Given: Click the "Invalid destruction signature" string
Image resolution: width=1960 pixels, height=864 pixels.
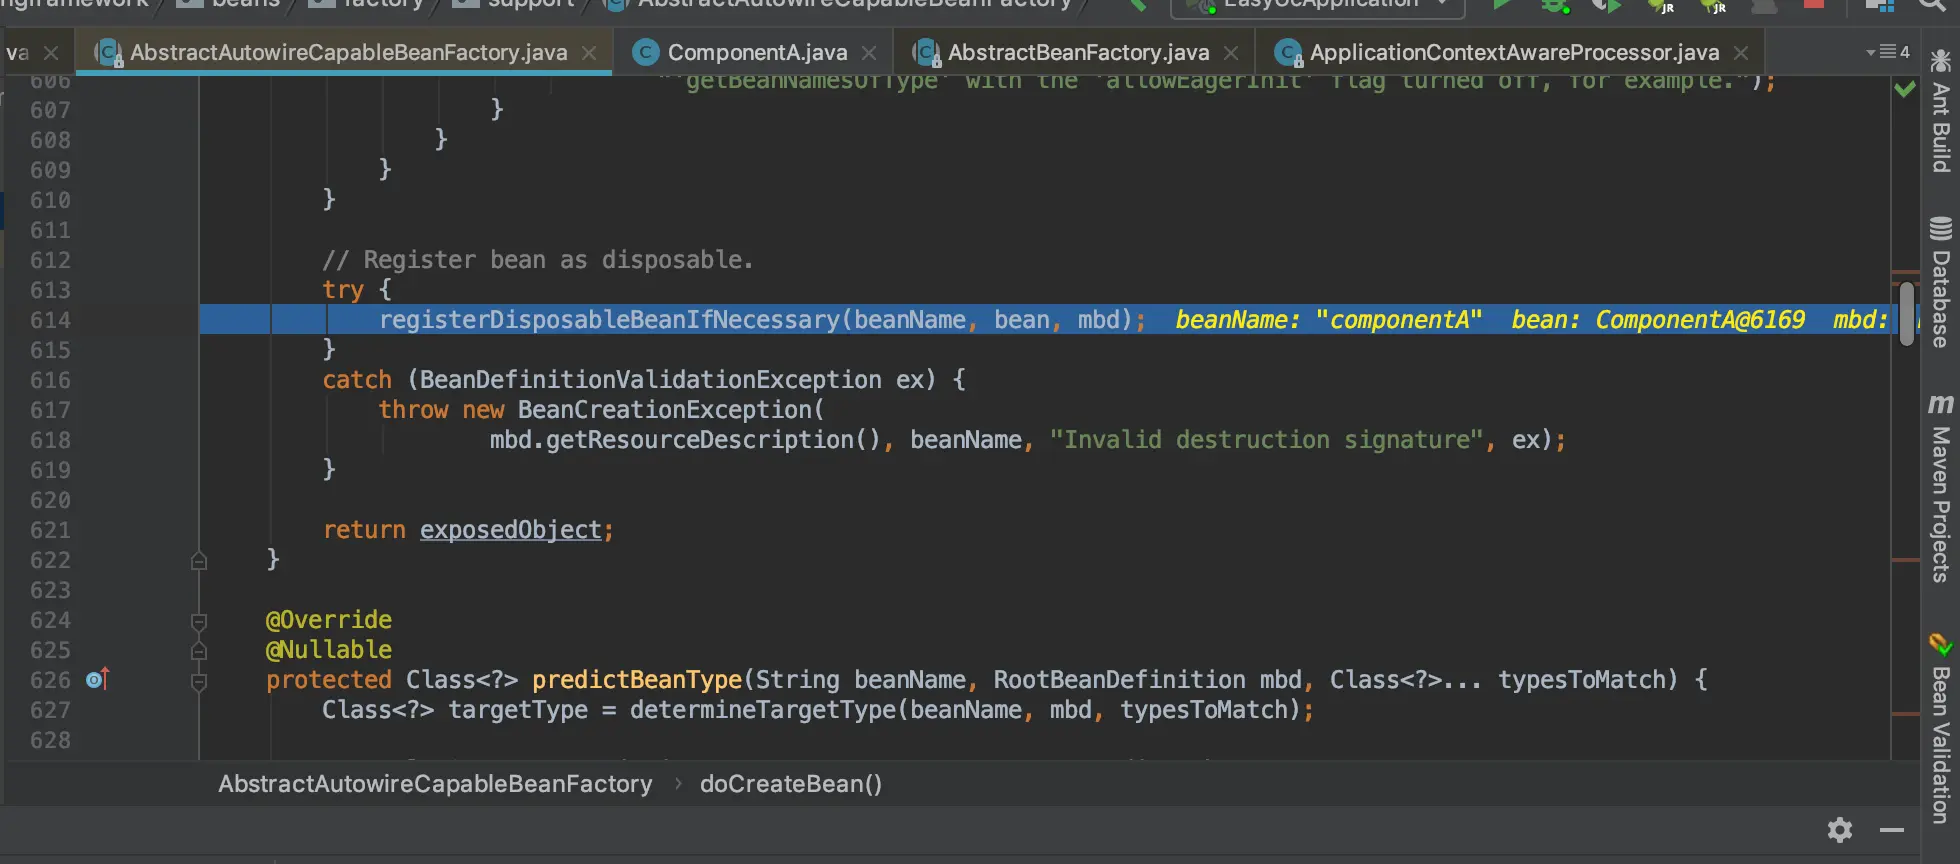Looking at the screenshot, I should (x=1266, y=440).
